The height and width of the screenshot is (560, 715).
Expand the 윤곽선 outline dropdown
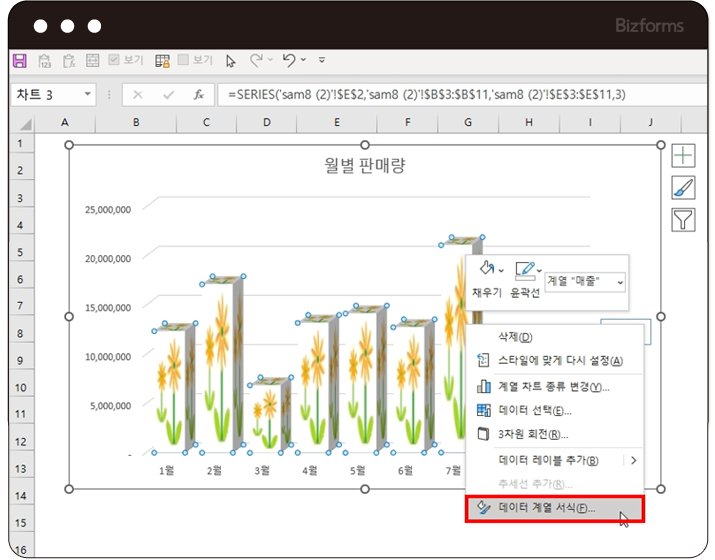click(540, 270)
